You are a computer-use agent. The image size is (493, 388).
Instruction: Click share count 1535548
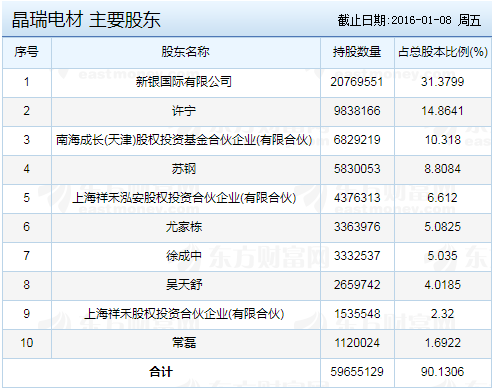(x=357, y=314)
